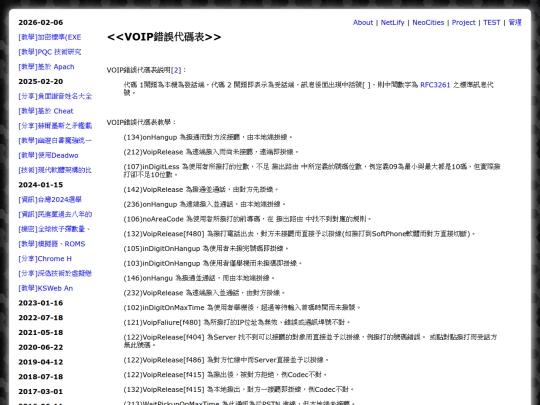Open the NeoCities link

[428, 22]
